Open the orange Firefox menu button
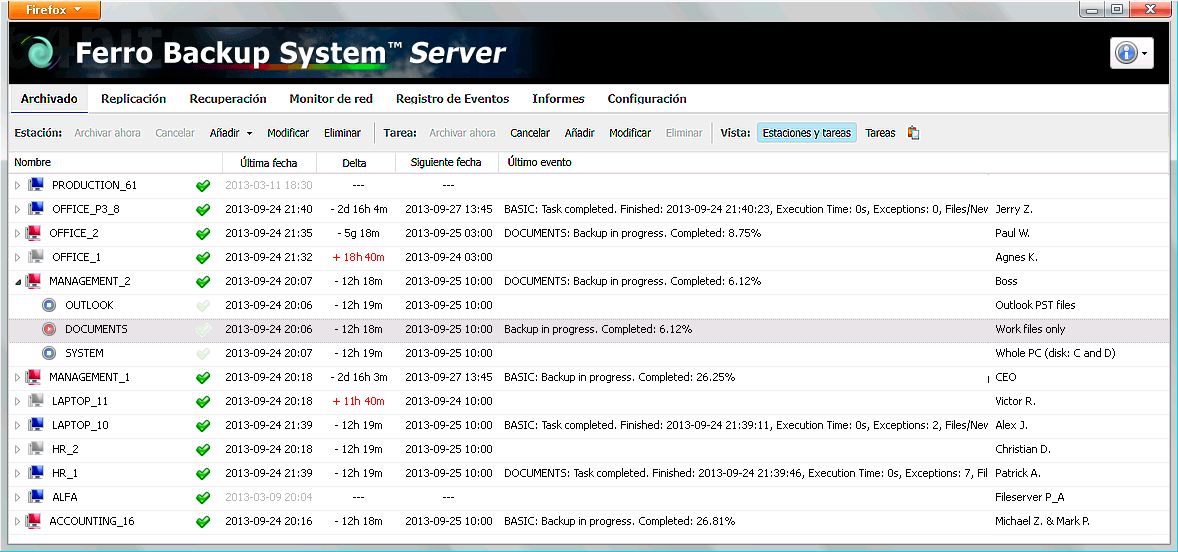The width and height of the screenshot is (1178, 552). click(50, 10)
